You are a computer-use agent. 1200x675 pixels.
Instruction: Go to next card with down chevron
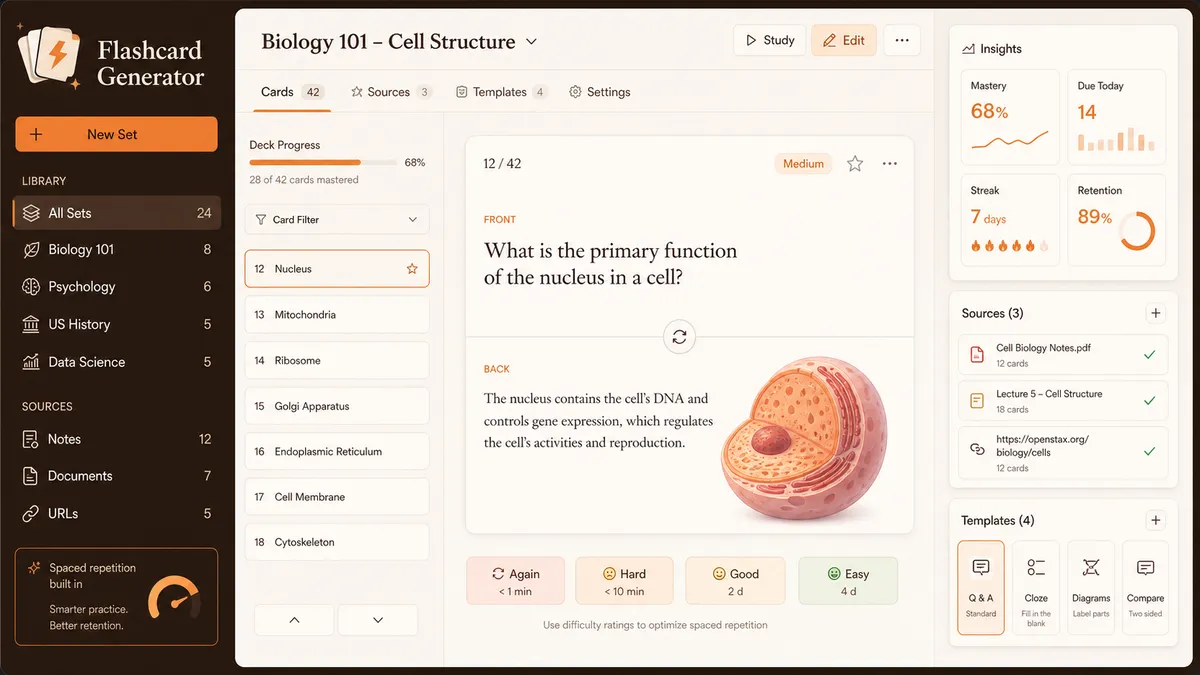click(x=378, y=620)
